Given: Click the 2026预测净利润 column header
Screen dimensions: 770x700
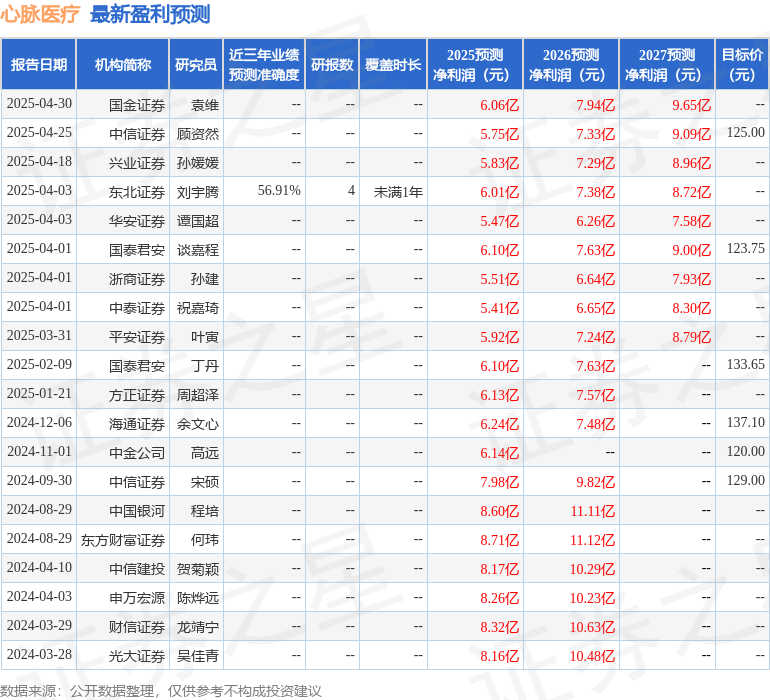Looking at the screenshot, I should tap(571, 64).
